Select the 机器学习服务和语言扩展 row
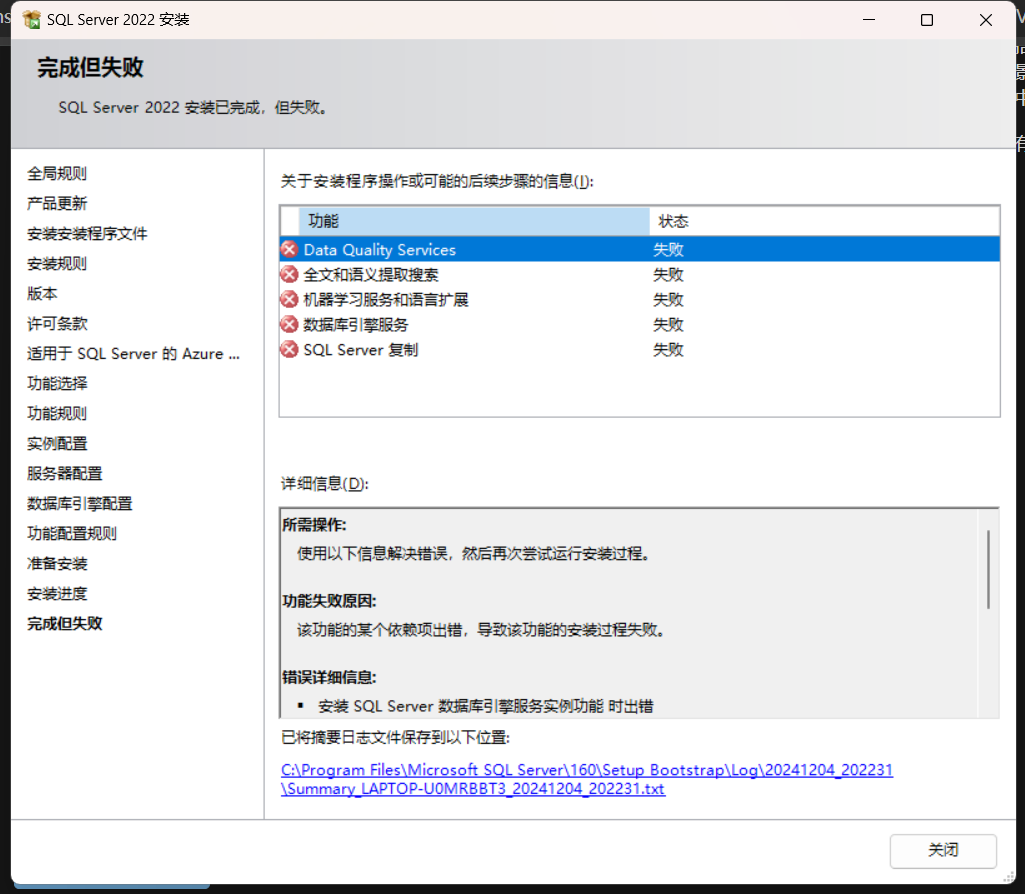This screenshot has height=894, width=1025. (639, 300)
